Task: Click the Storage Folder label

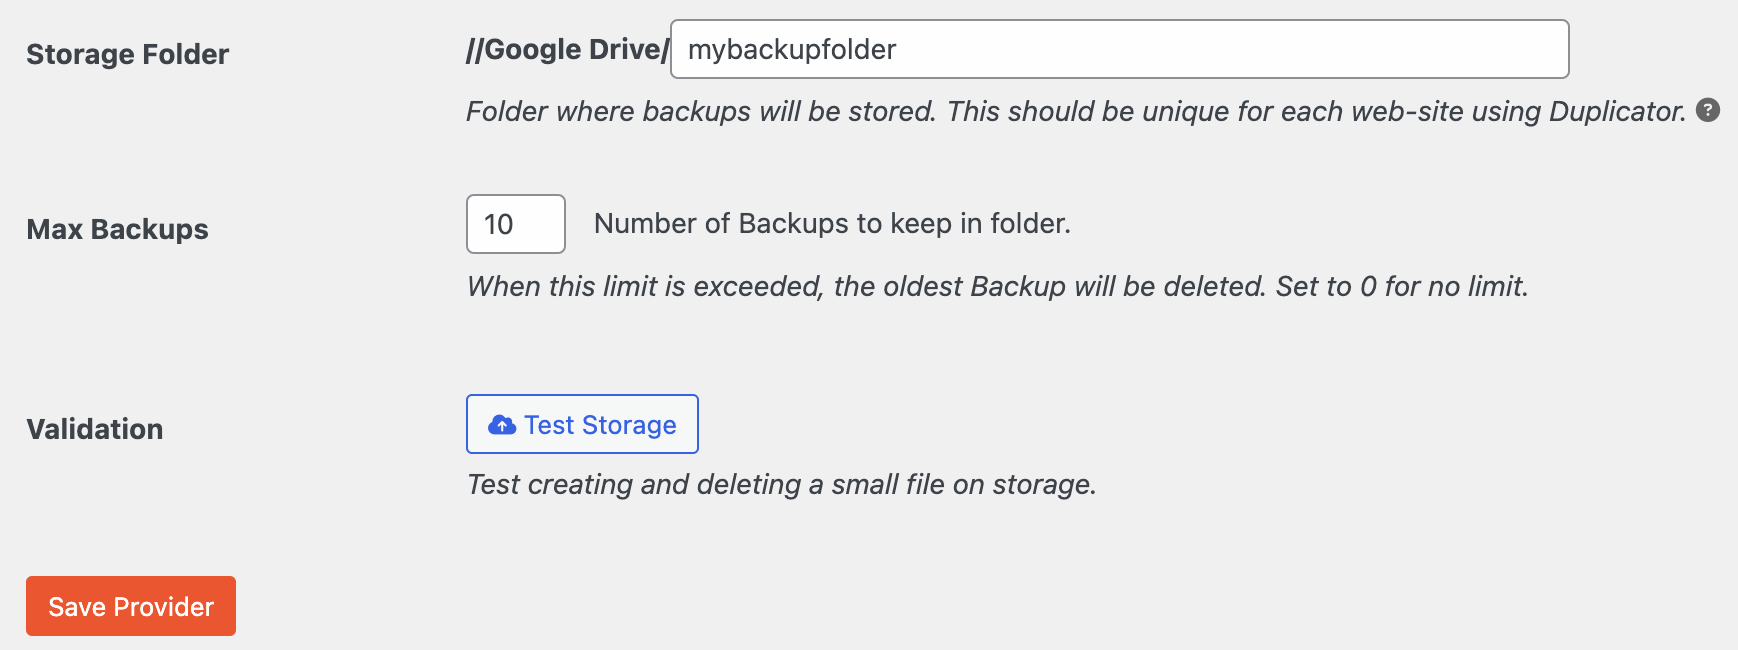Action: click(x=128, y=54)
